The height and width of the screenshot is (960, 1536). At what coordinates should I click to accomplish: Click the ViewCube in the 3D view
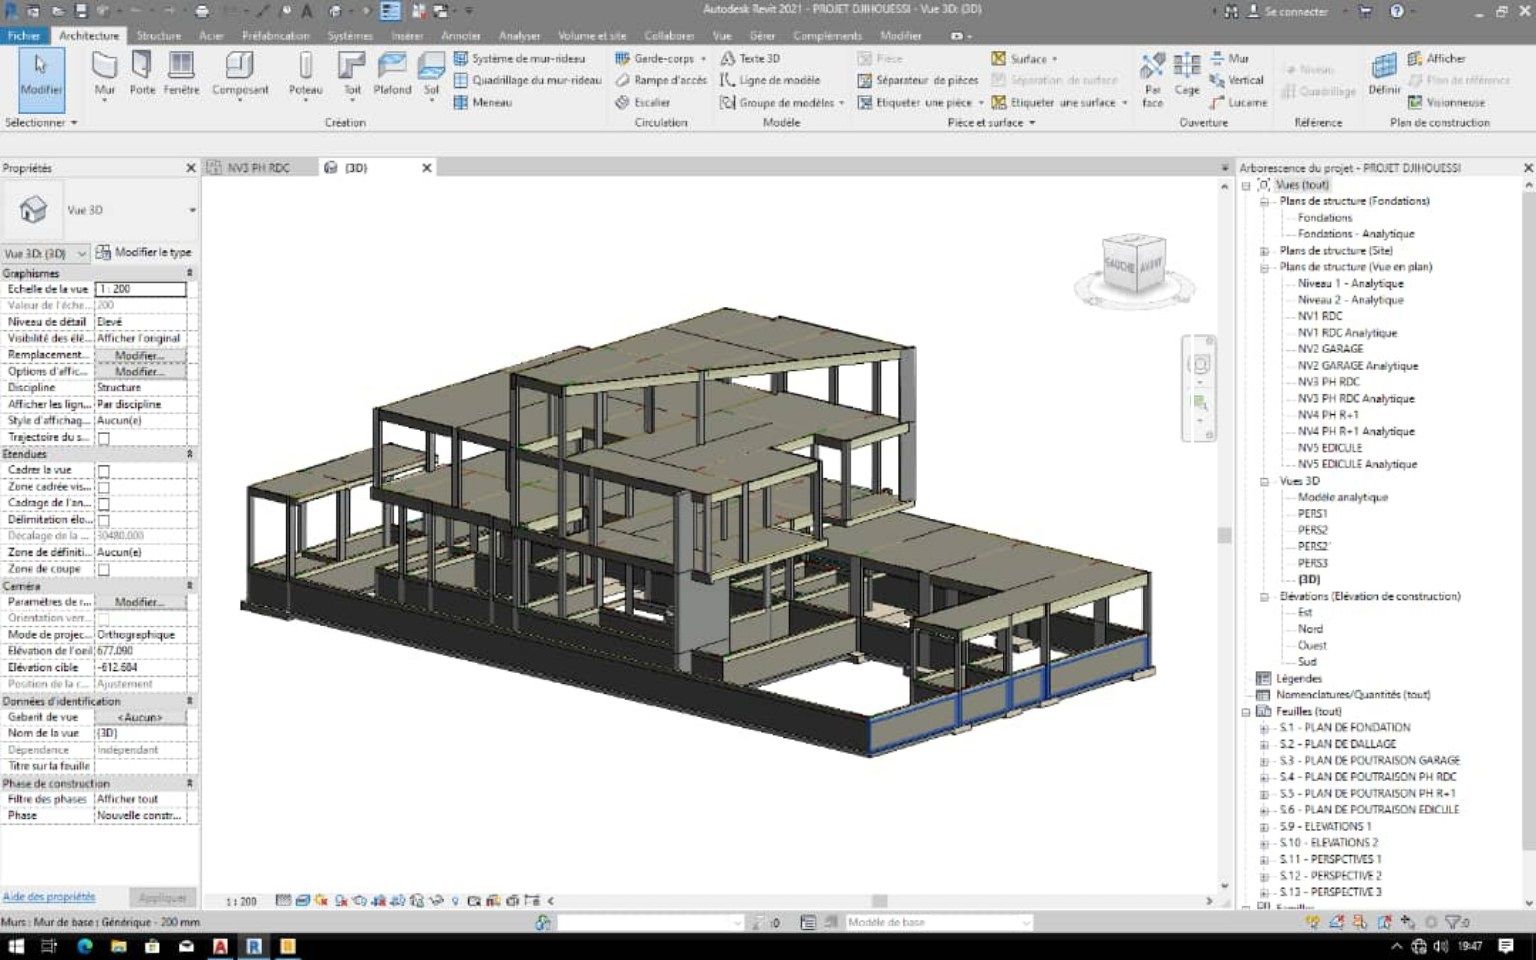[1133, 264]
